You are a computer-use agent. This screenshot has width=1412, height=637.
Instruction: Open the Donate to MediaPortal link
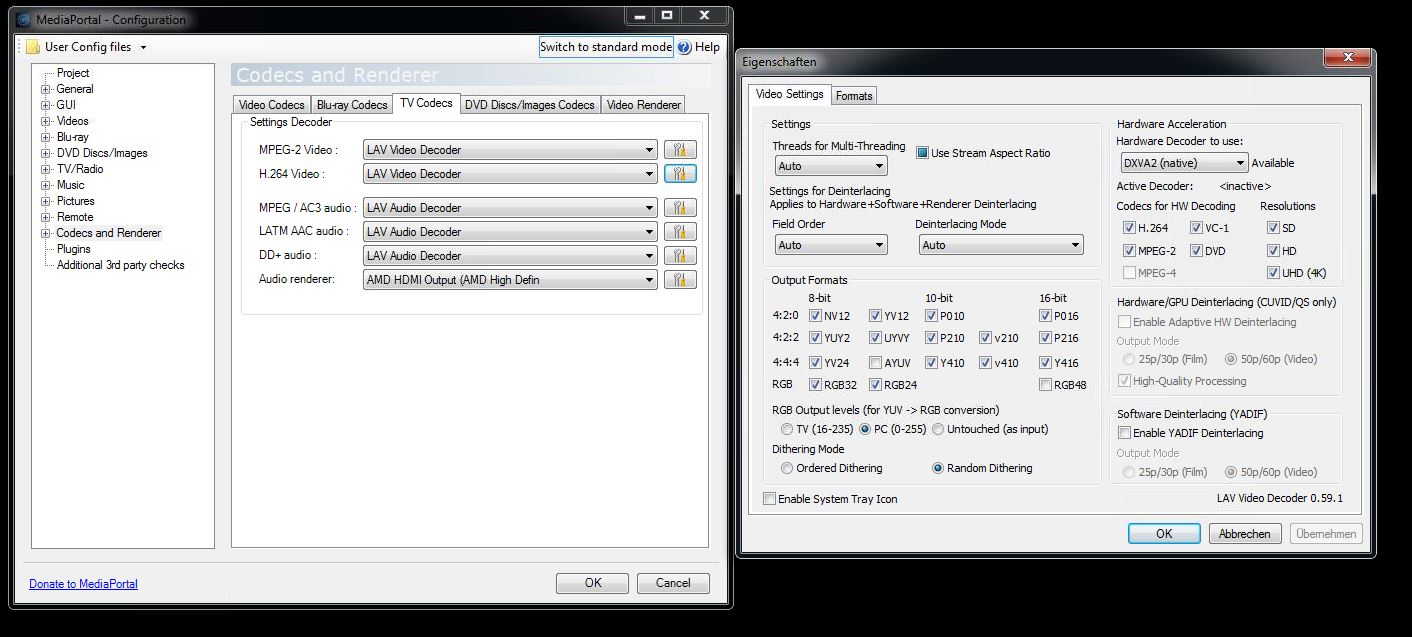pyautogui.click(x=83, y=584)
